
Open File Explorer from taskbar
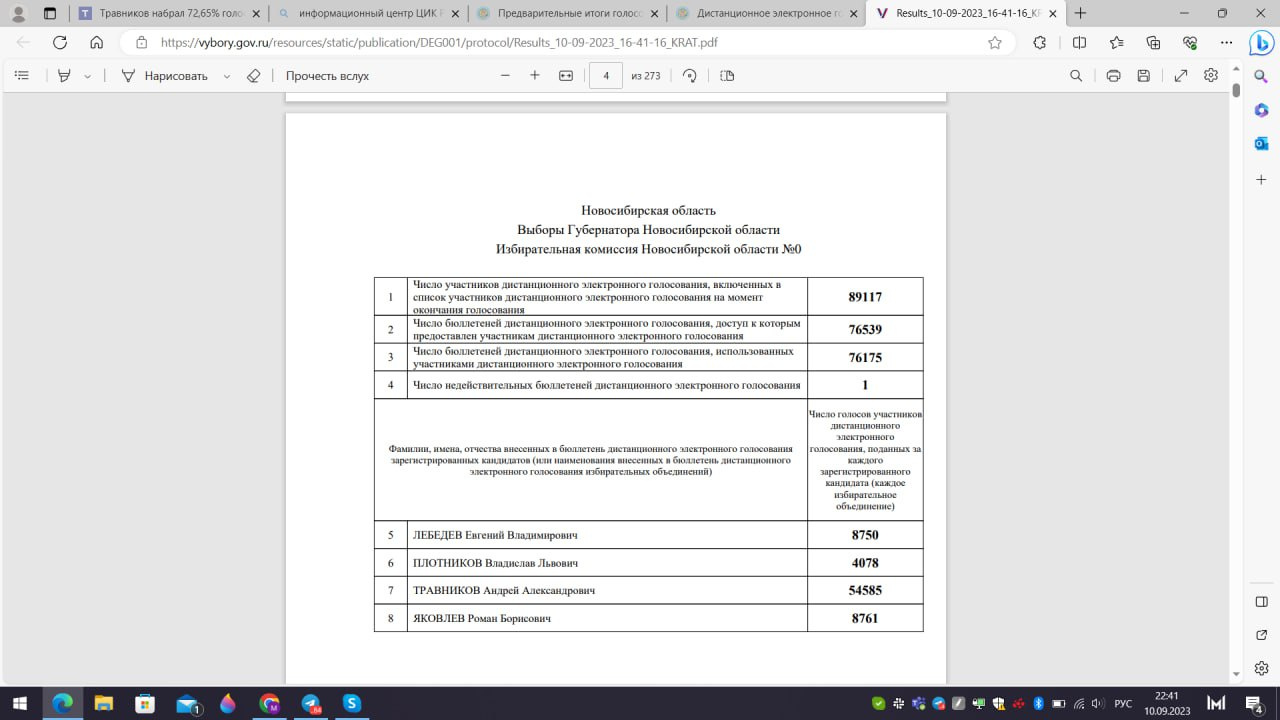pos(104,703)
